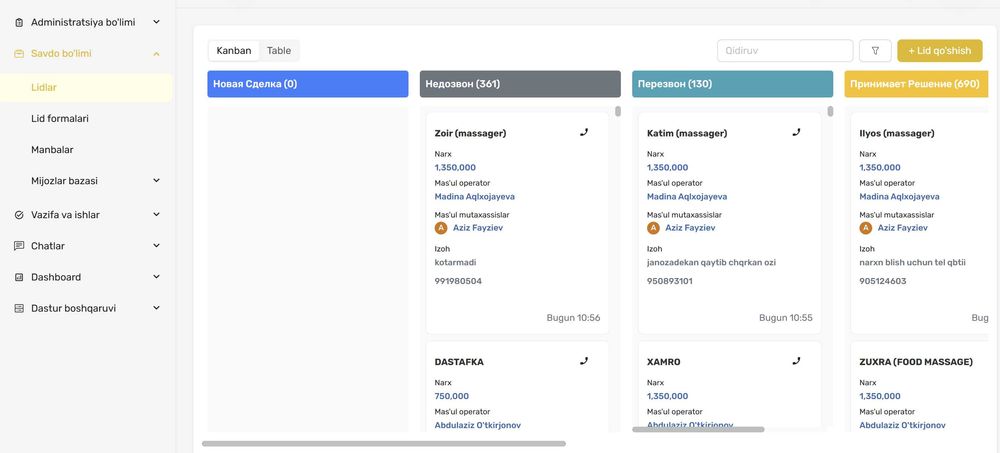Expand Dastur boshqaruvi menu

(156, 308)
